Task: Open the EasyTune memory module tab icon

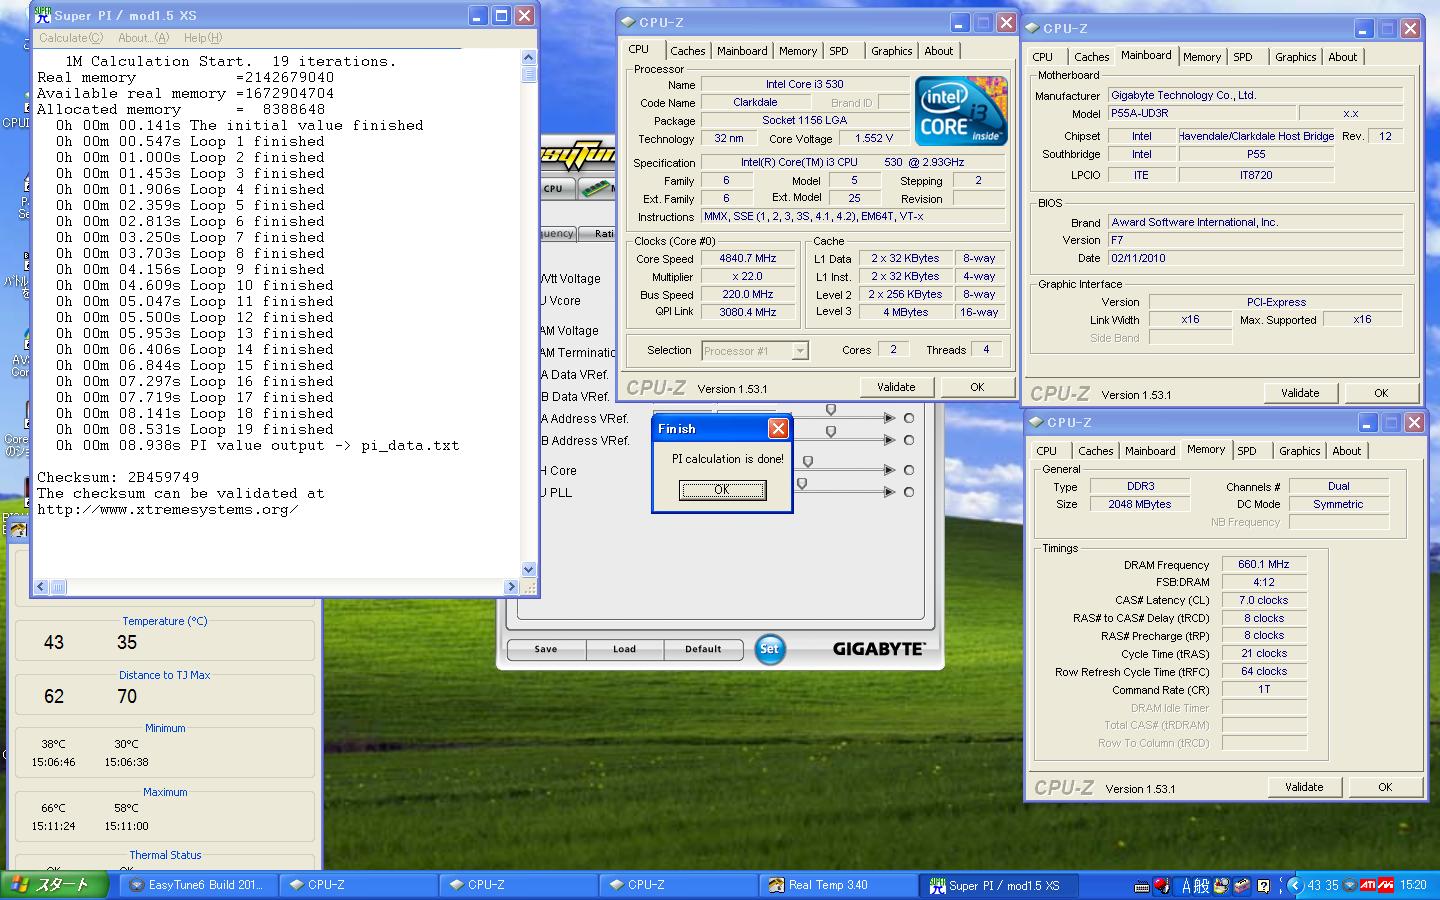Action: pos(596,188)
